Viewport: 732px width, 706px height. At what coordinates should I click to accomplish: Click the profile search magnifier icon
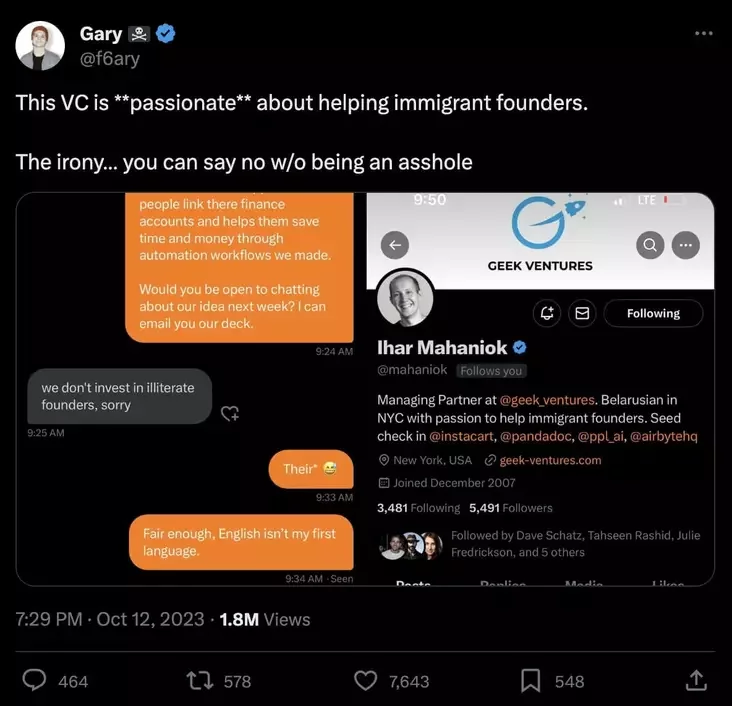pyautogui.click(x=650, y=245)
